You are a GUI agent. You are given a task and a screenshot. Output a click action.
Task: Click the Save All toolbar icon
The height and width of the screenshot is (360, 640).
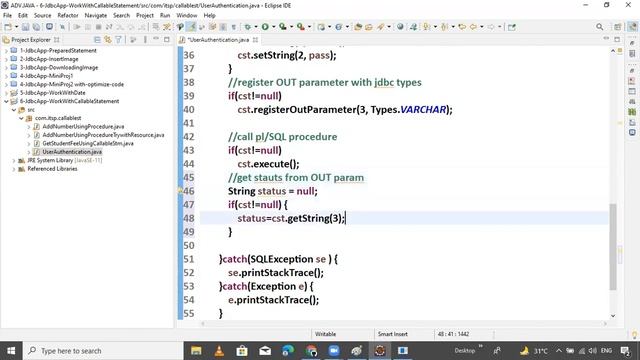(x=36, y=27)
